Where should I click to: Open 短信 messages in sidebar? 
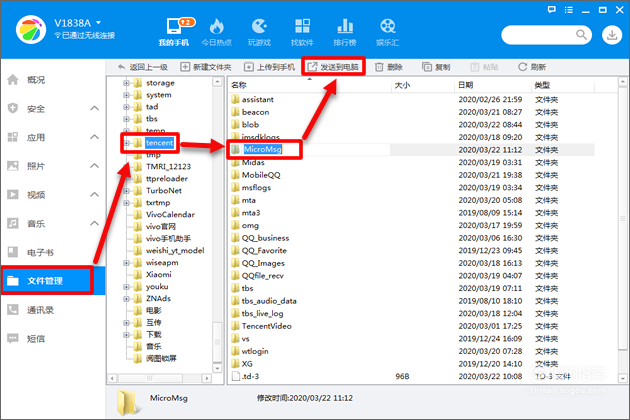tap(52, 339)
